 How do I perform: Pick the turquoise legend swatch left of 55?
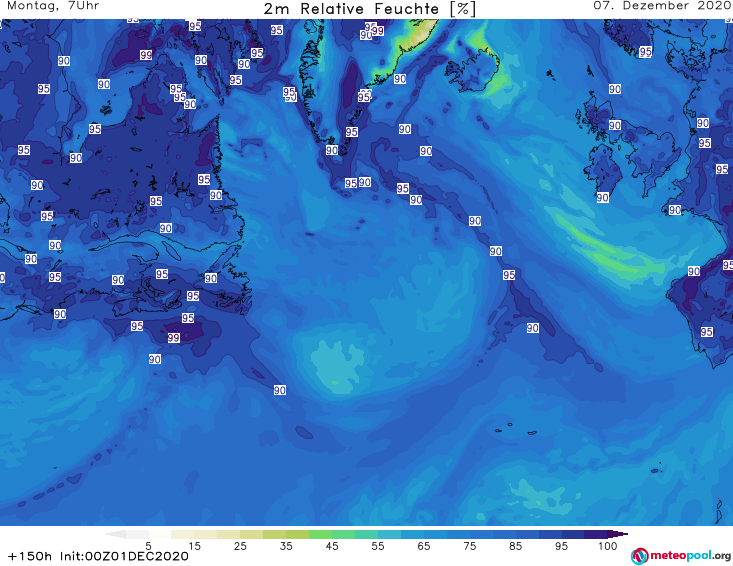pyautogui.click(x=366, y=534)
